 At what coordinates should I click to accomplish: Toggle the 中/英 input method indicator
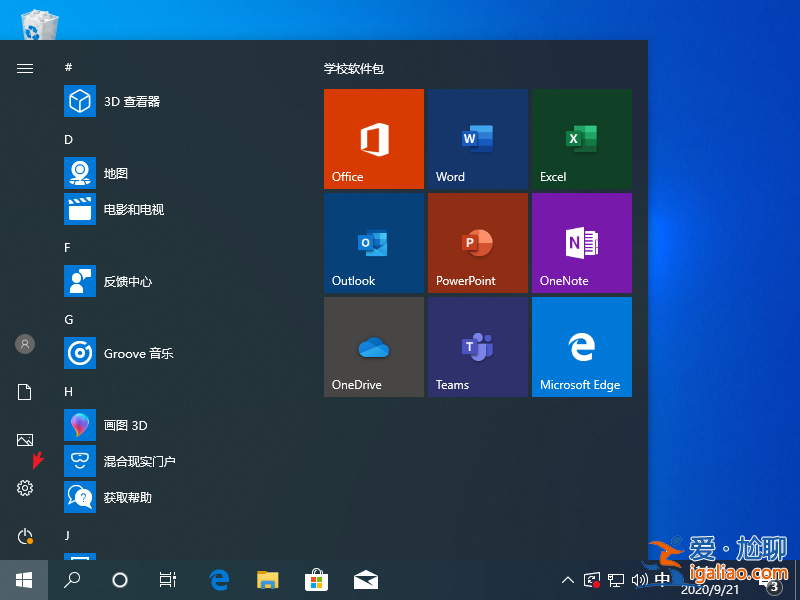point(662,579)
